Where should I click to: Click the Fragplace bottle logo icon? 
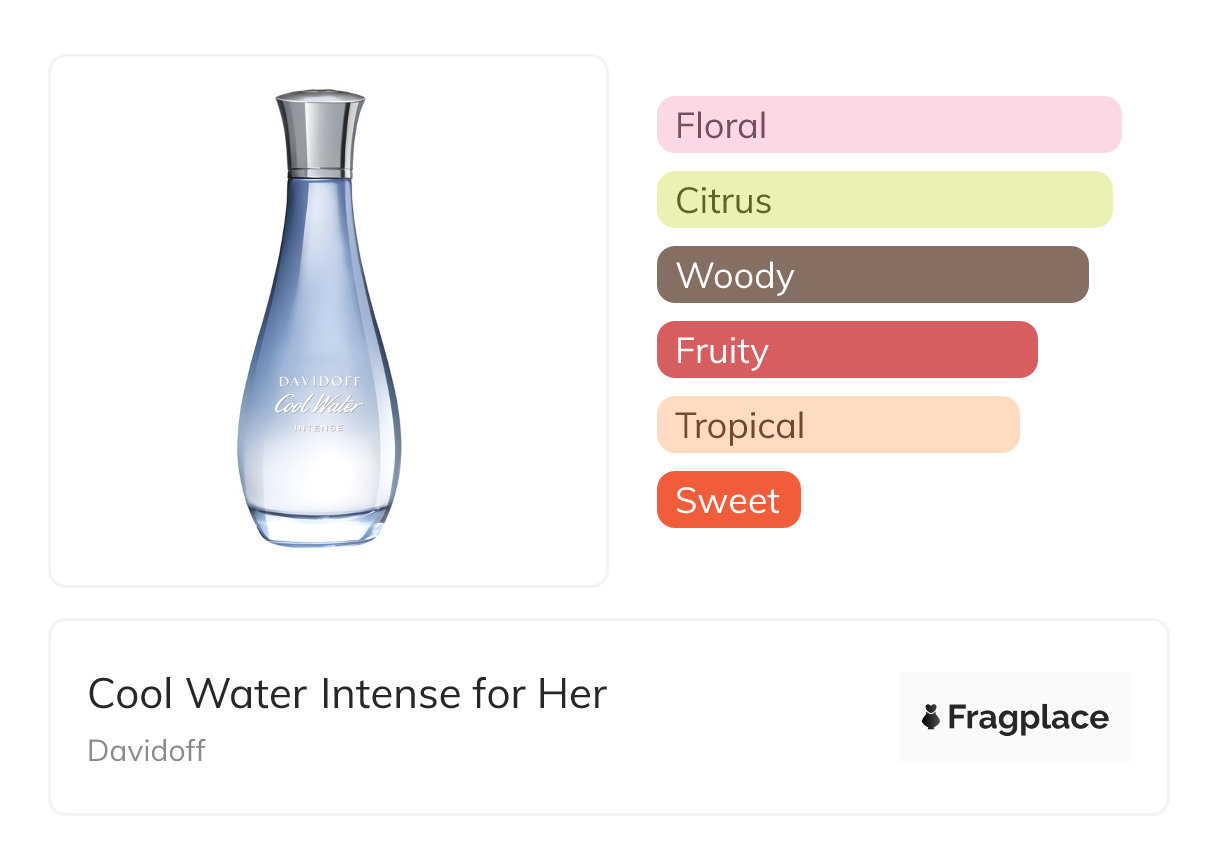click(x=931, y=718)
